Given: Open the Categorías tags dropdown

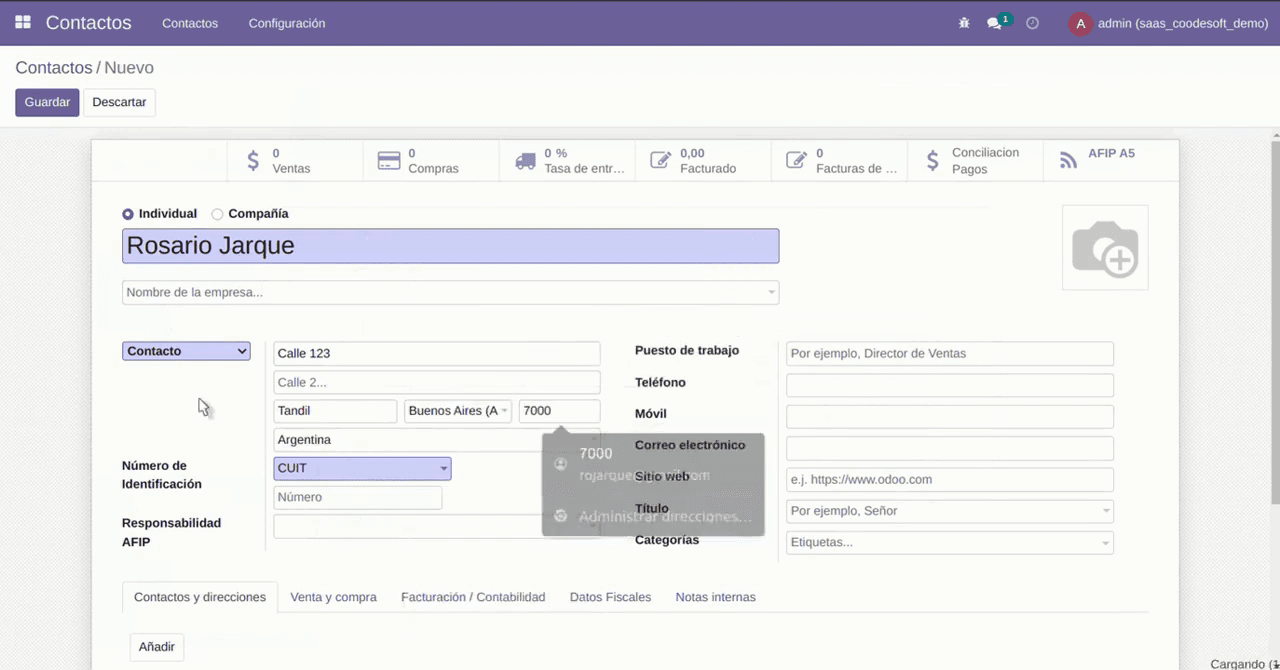Looking at the screenshot, I should pos(950,542).
